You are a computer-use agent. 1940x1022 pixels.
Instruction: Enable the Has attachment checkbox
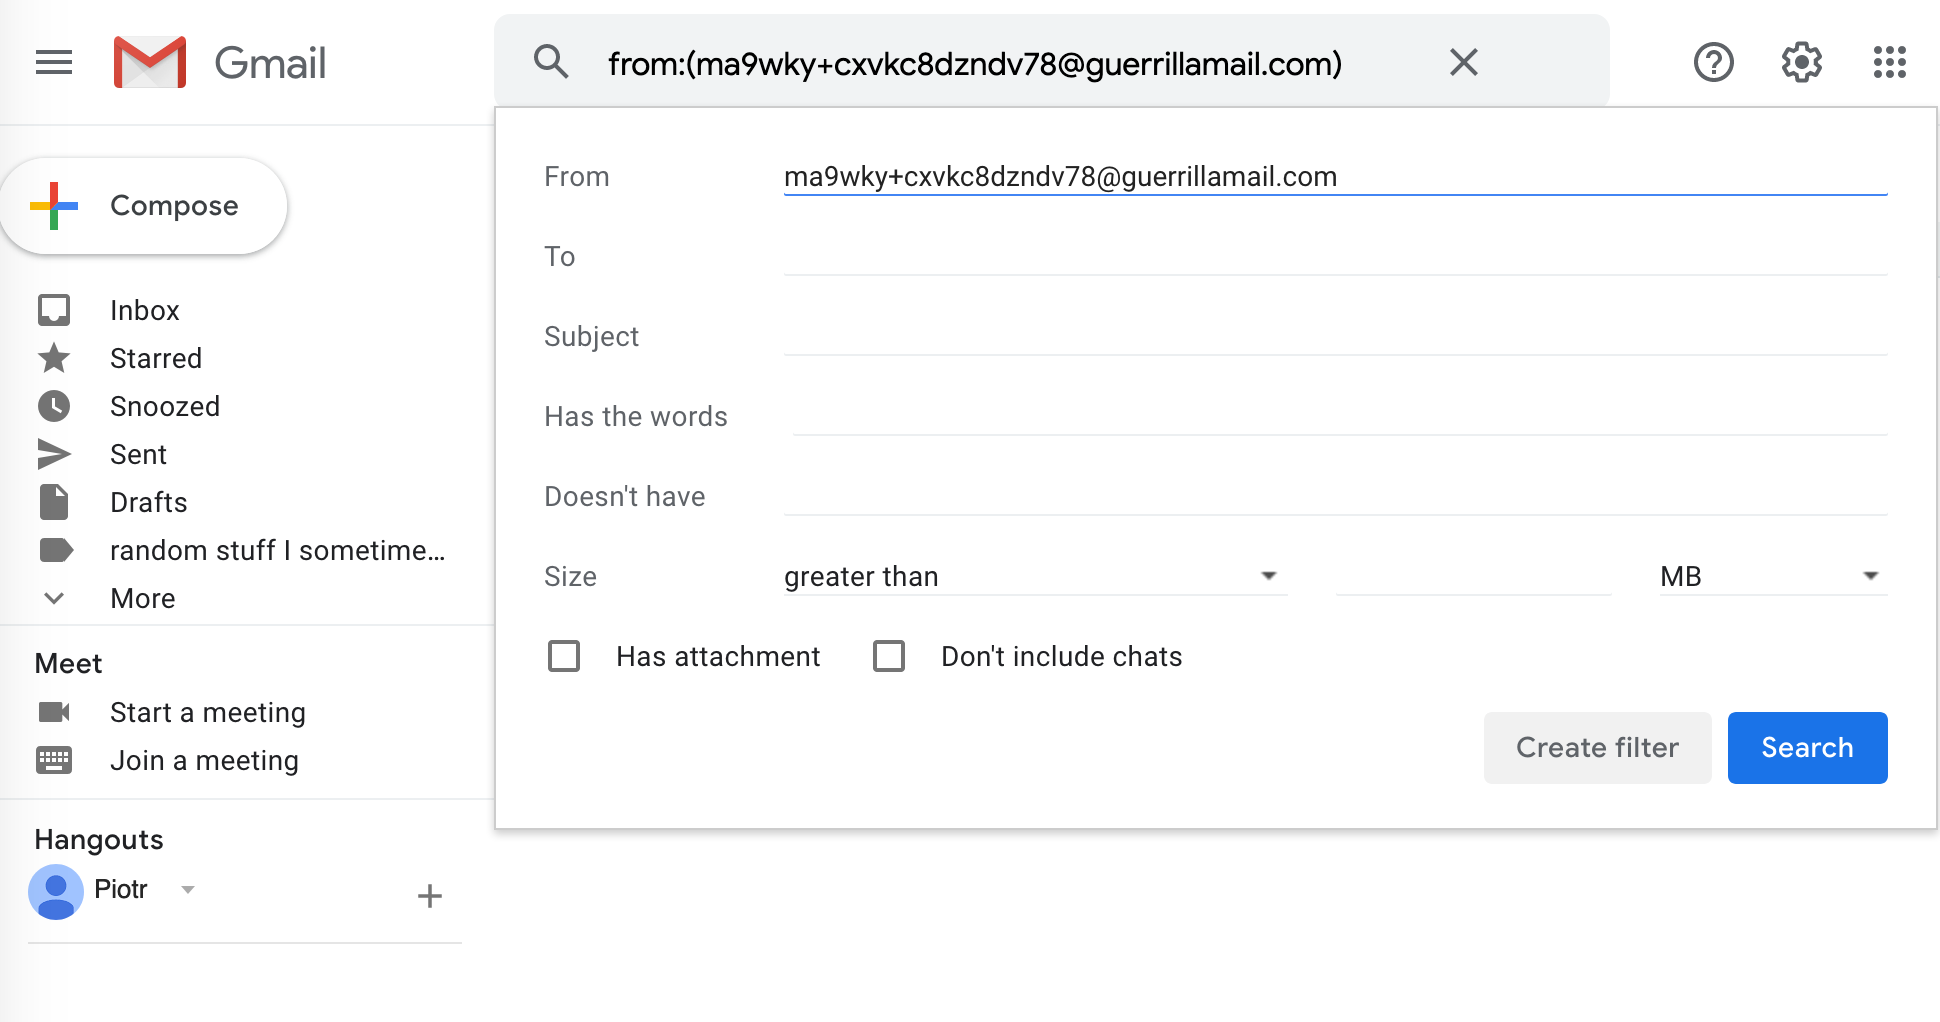click(564, 657)
